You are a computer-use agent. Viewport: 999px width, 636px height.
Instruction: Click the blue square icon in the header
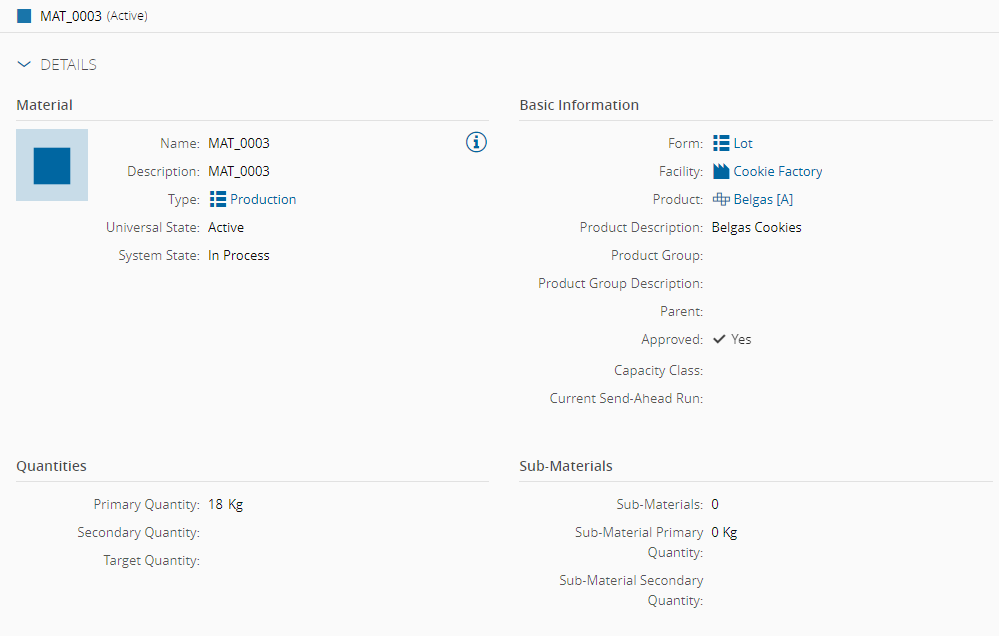click(x=25, y=16)
